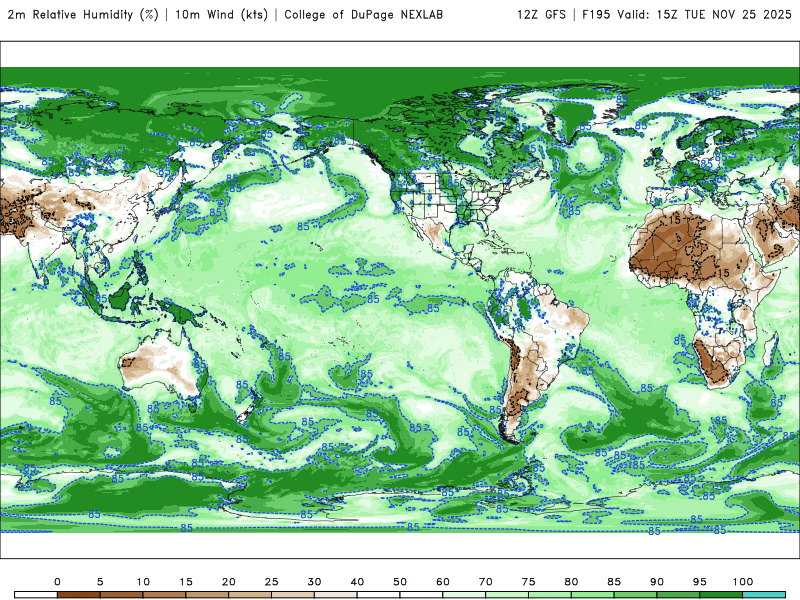The height and width of the screenshot is (600, 800).
Task: Click the '2m Relative Humidity (%)' title text
Action: 83,15
